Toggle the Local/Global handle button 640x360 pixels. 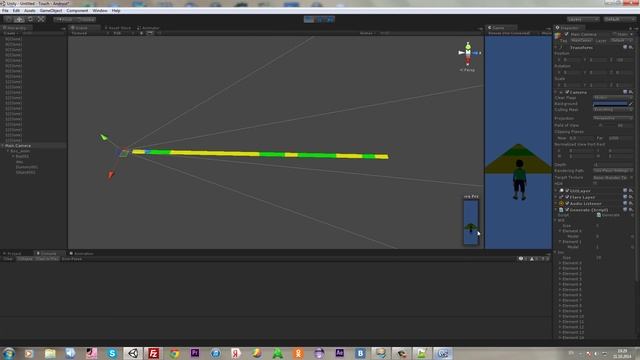pos(86,19)
